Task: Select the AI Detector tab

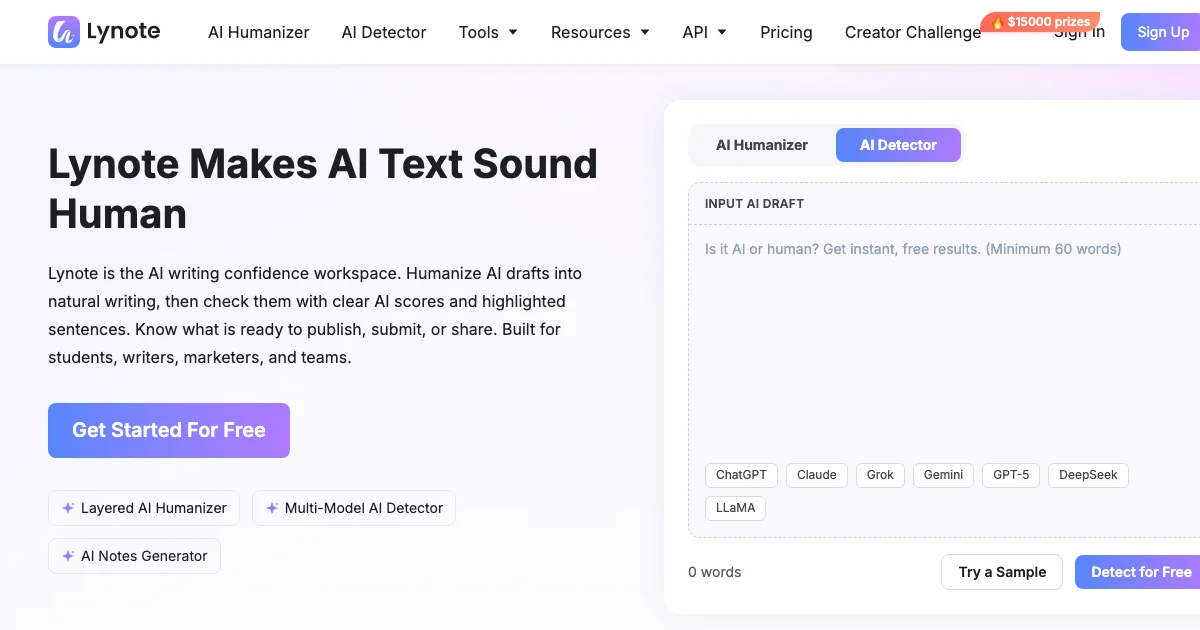Action: pyautogui.click(x=898, y=145)
